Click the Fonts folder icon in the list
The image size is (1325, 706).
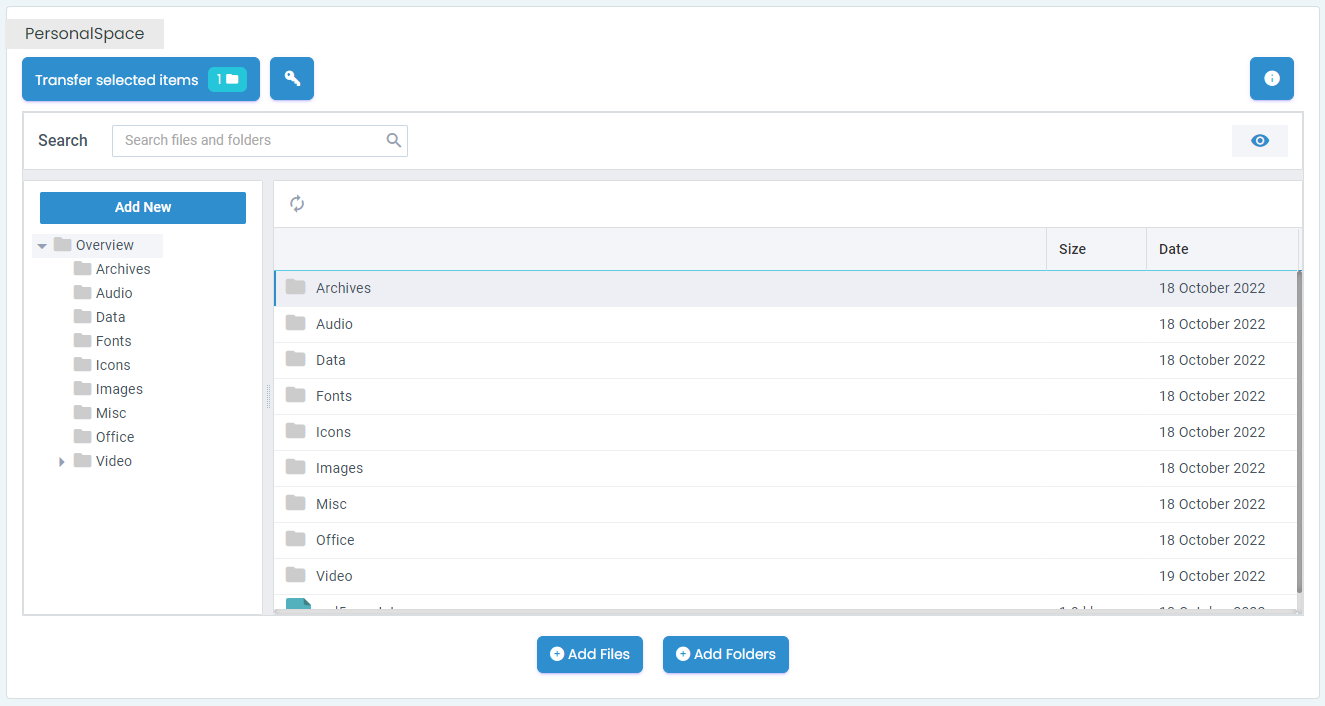point(296,395)
